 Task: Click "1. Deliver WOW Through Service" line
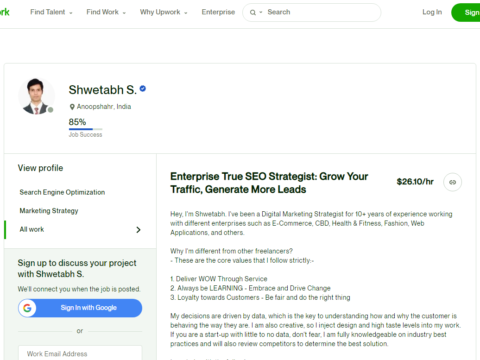219,279
